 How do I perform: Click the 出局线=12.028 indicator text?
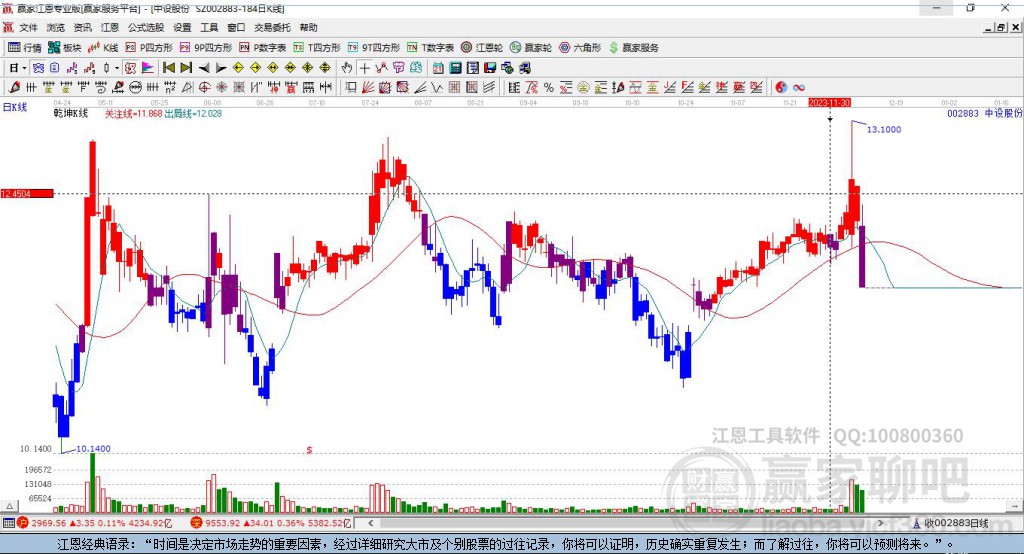193,114
